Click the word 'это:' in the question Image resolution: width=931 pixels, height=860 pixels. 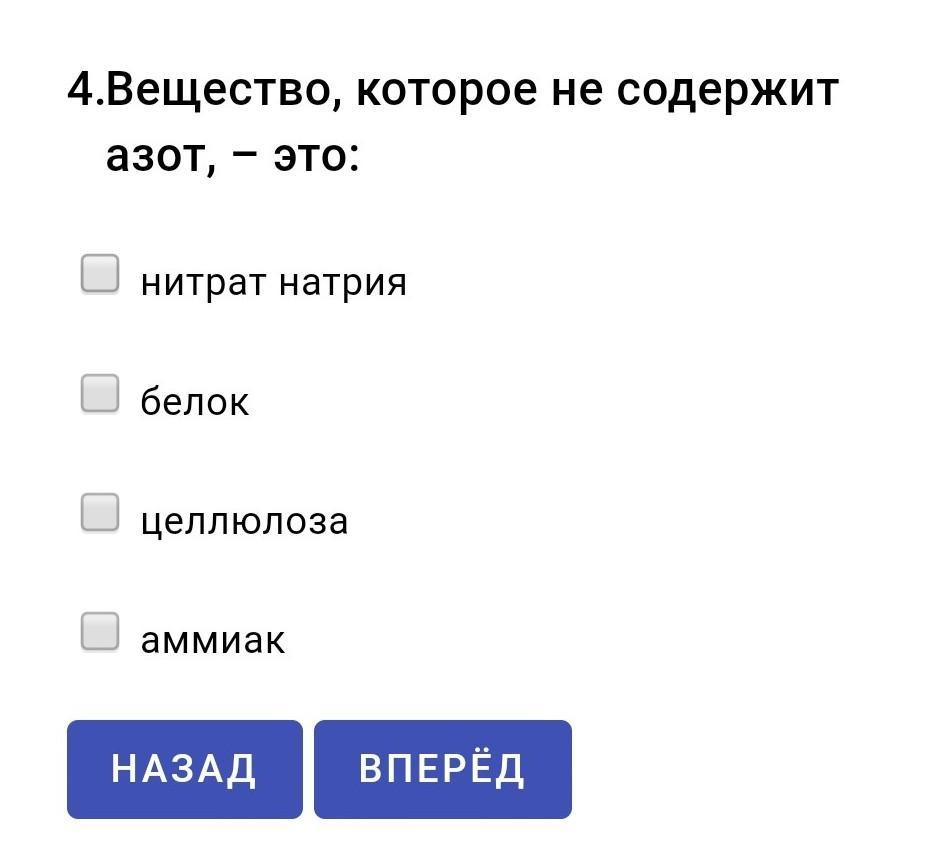[x=316, y=157]
